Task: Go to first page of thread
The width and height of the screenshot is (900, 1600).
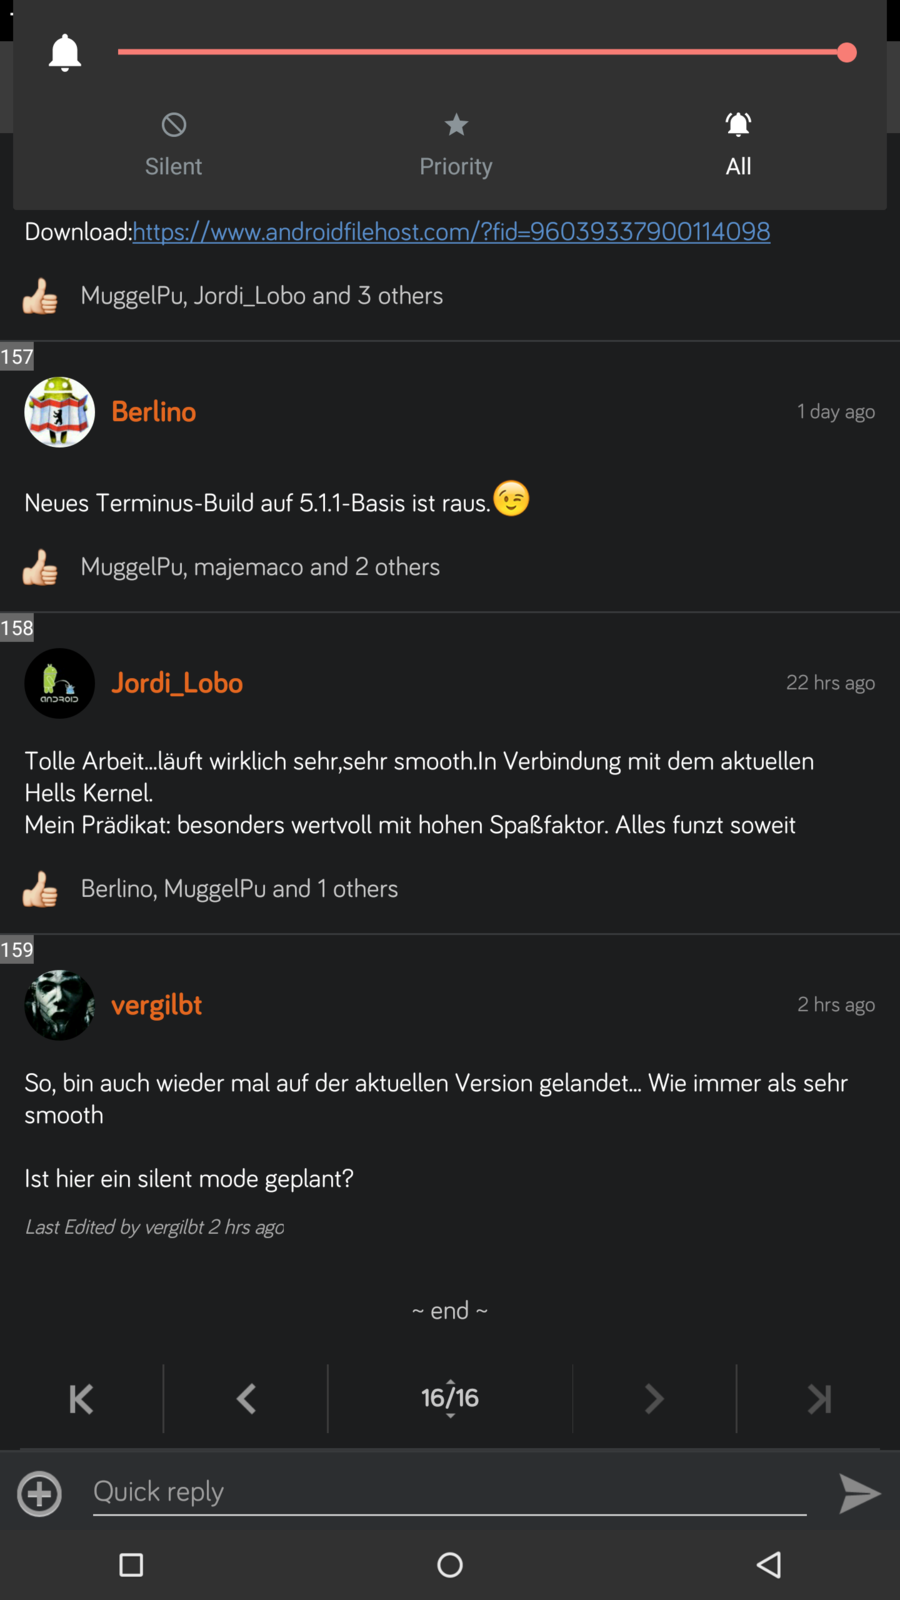Action: pyautogui.click(x=81, y=1398)
